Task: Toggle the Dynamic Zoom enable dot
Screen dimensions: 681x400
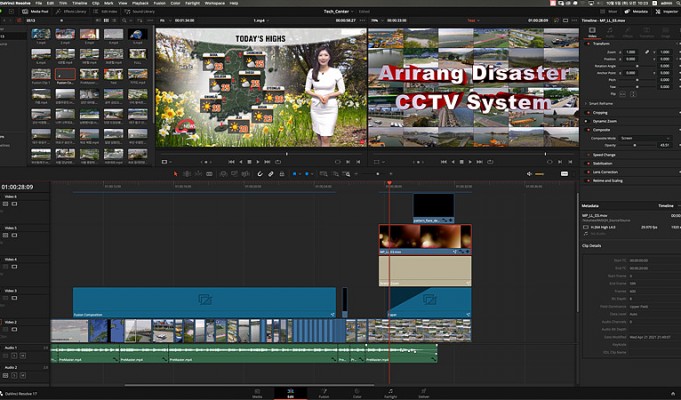Action: (588, 121)
